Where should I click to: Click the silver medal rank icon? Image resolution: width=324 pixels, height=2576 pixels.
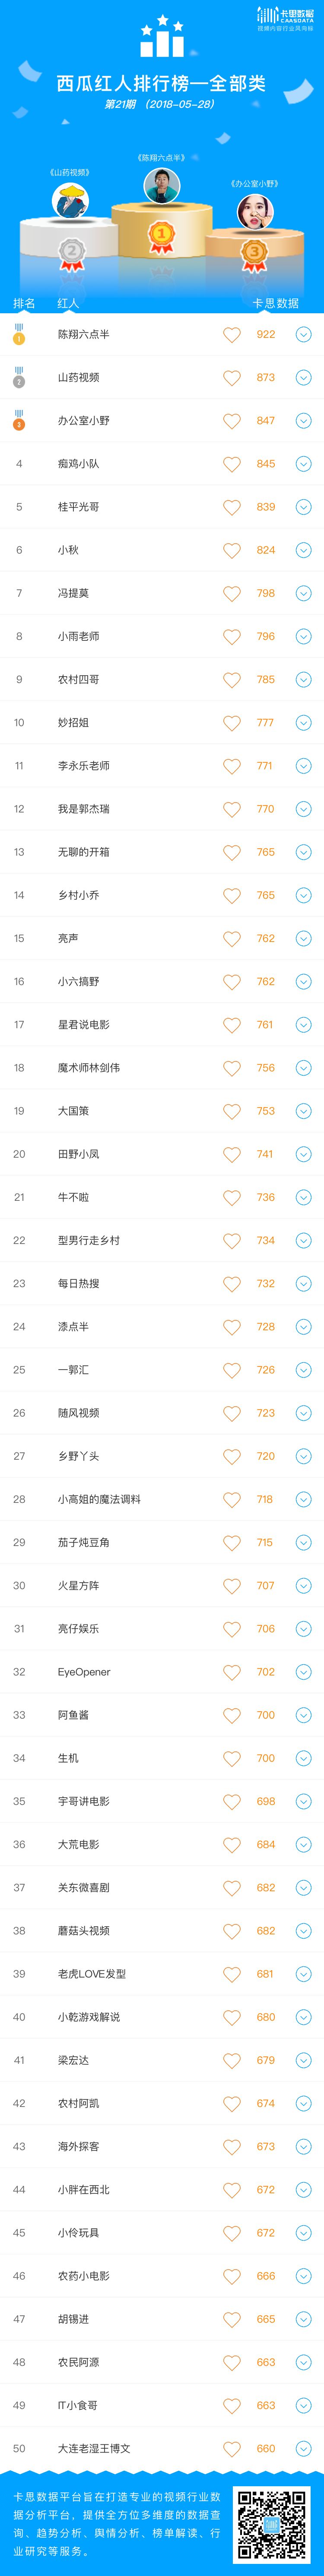tap(19, 377)
